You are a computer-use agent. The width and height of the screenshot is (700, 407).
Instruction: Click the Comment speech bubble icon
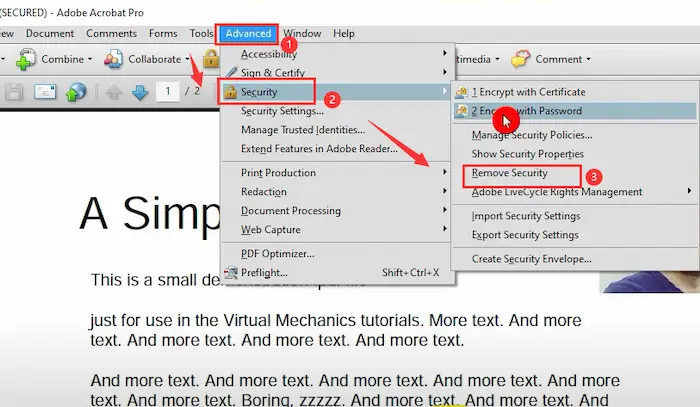pos(521,59)
